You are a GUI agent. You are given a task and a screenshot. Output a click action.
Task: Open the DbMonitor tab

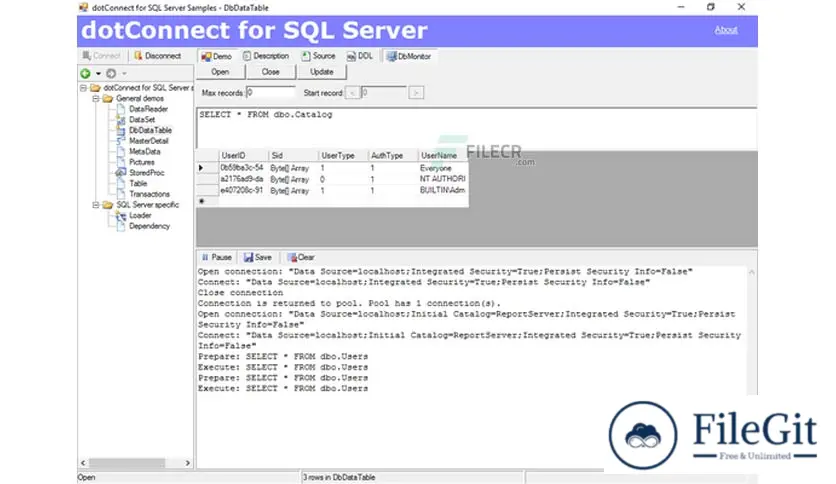tap(408, 56)
